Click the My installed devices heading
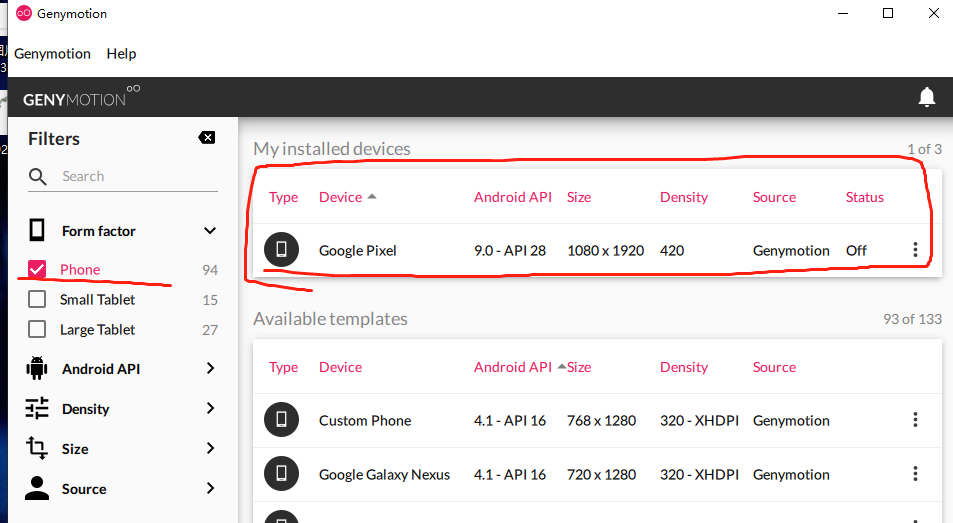The image size is (953, 523). tap(332, 149)
